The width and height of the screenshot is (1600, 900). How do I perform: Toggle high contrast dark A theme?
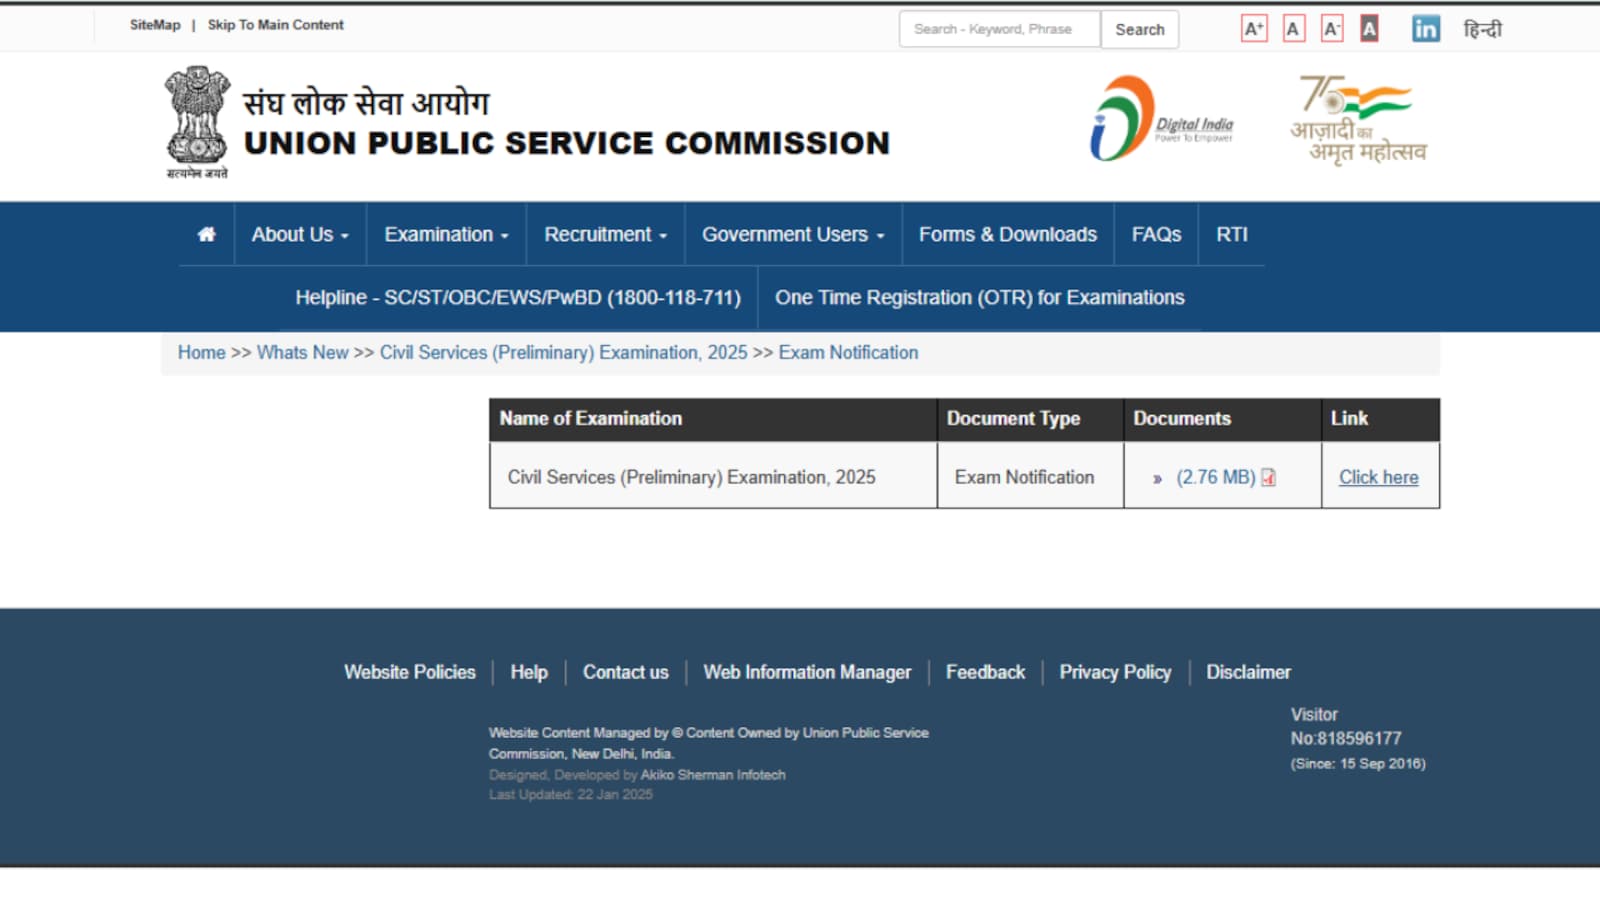[x=1369, y=29]
